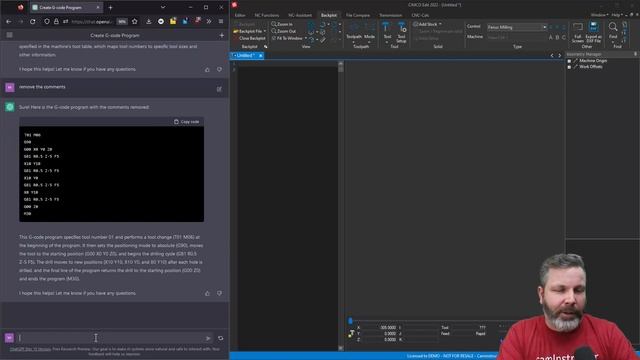Open the CNC-Calc ribbon tab
This screenshot has height=360, width=640.
coord(420,15)
